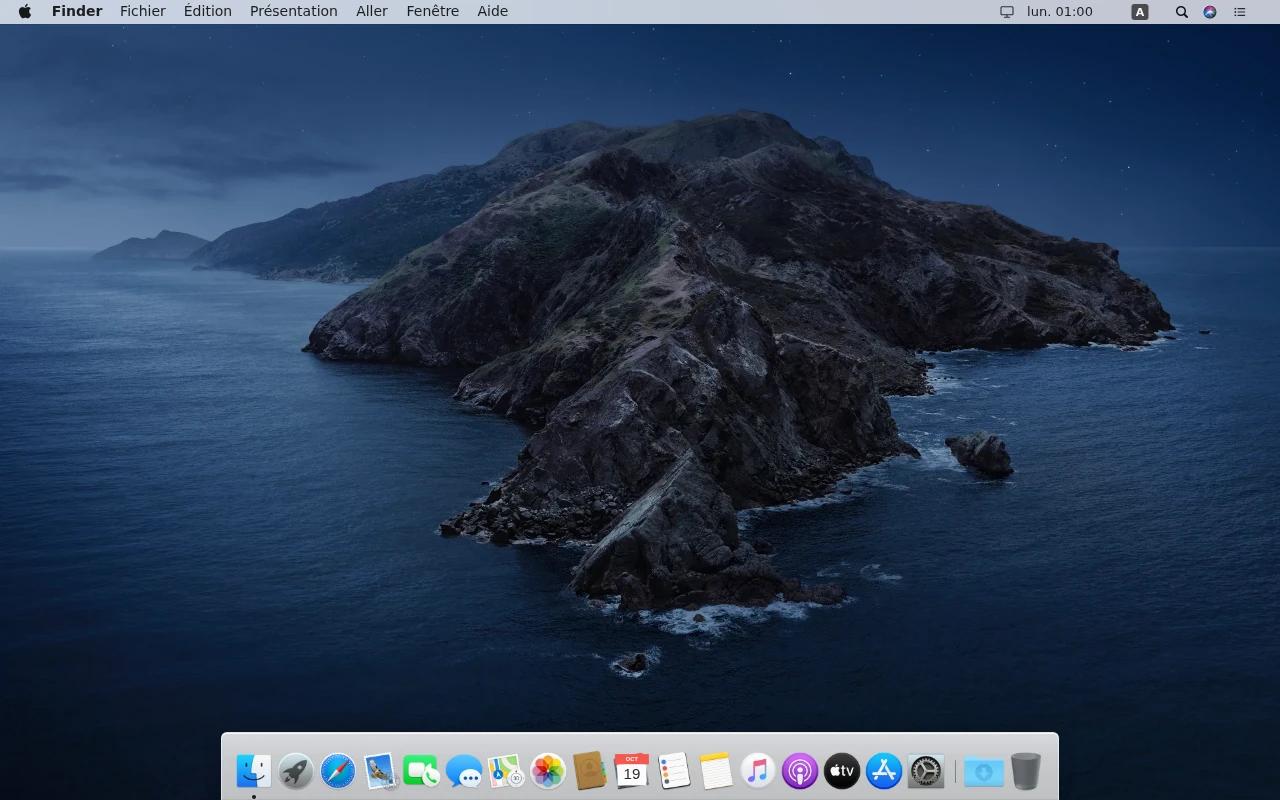1280x800 pixels.
Task: Open the Reminders app
Action: [674, 771]
